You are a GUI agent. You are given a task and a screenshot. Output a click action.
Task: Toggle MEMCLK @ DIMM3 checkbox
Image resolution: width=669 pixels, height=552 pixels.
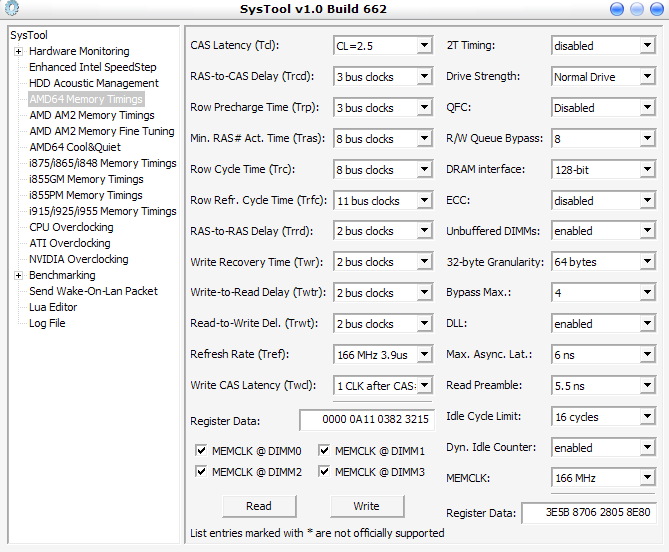[x=324, y=471]
